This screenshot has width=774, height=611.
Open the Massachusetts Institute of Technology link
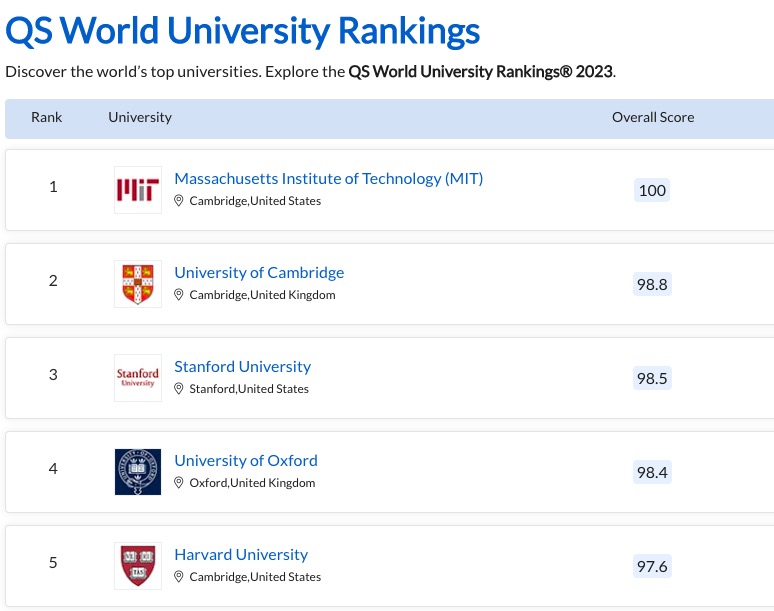pos(328,179)
